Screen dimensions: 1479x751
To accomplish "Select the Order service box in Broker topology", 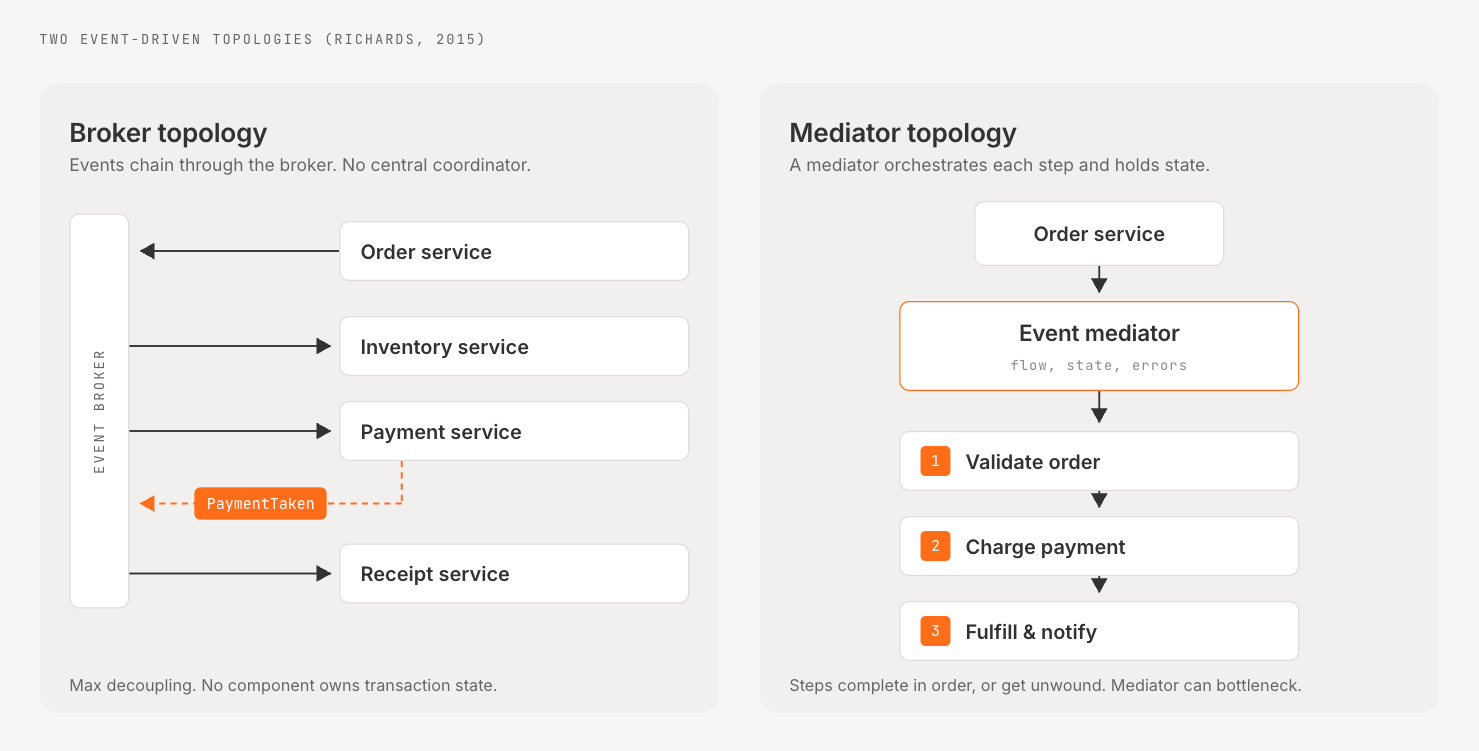I will 514,251.
